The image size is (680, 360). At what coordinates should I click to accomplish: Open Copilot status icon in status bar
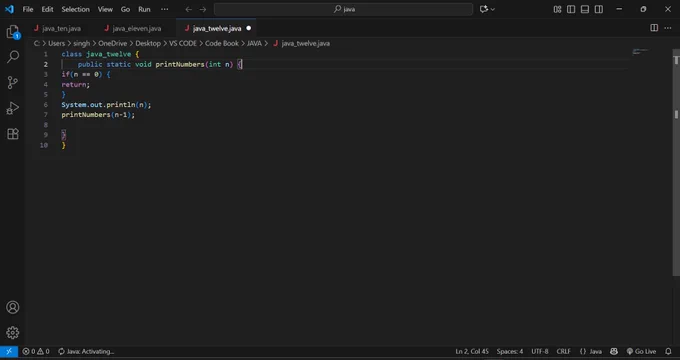point(614,351)
